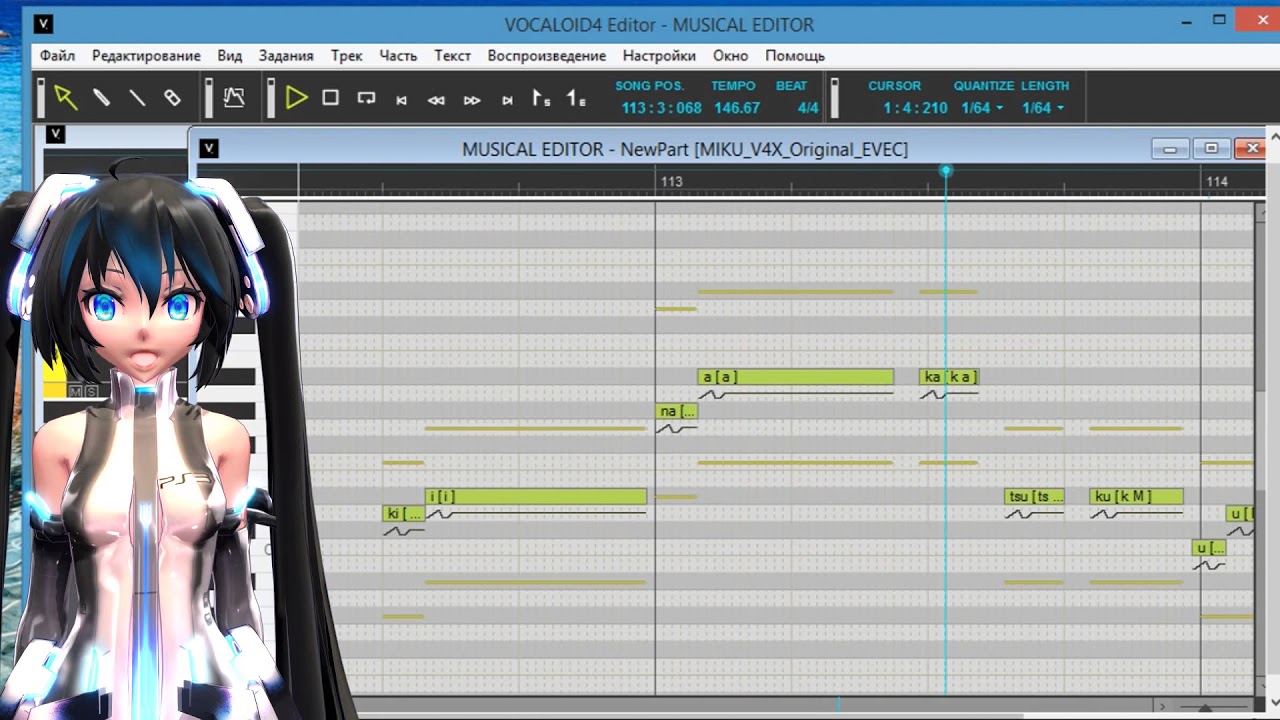Close the MUSICAL EDITOR NewPart sub-window
Image resolution: width=1280 pixels, height=720 pixels.
point(1251,148)
